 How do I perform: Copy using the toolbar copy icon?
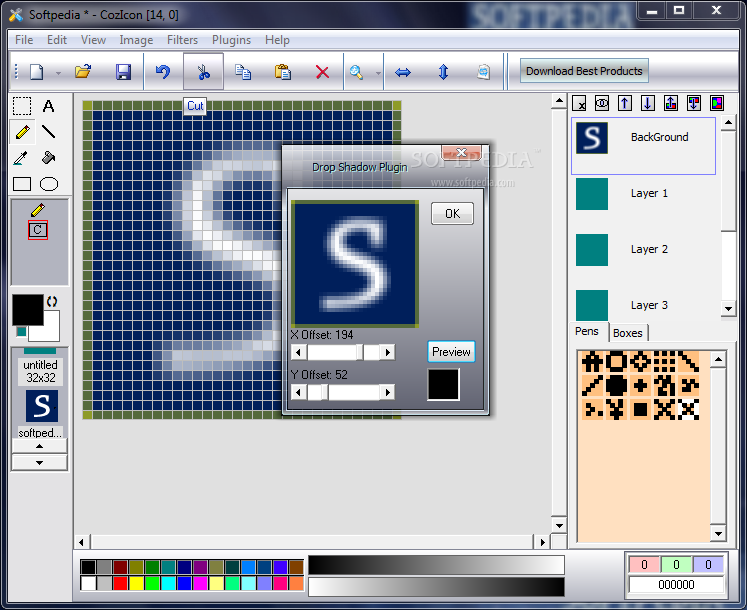[243, 72]
